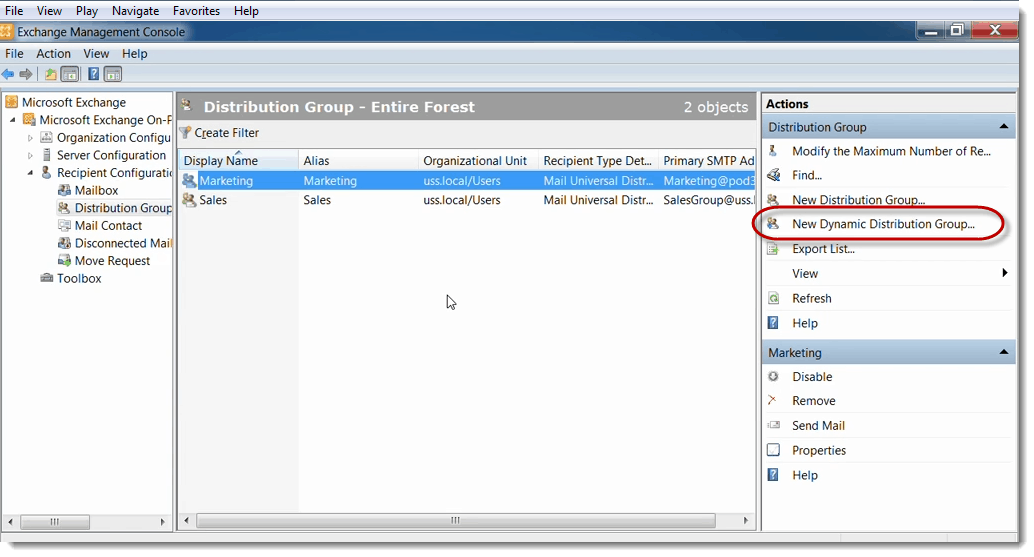Open the console Action menu

point(53,54)
